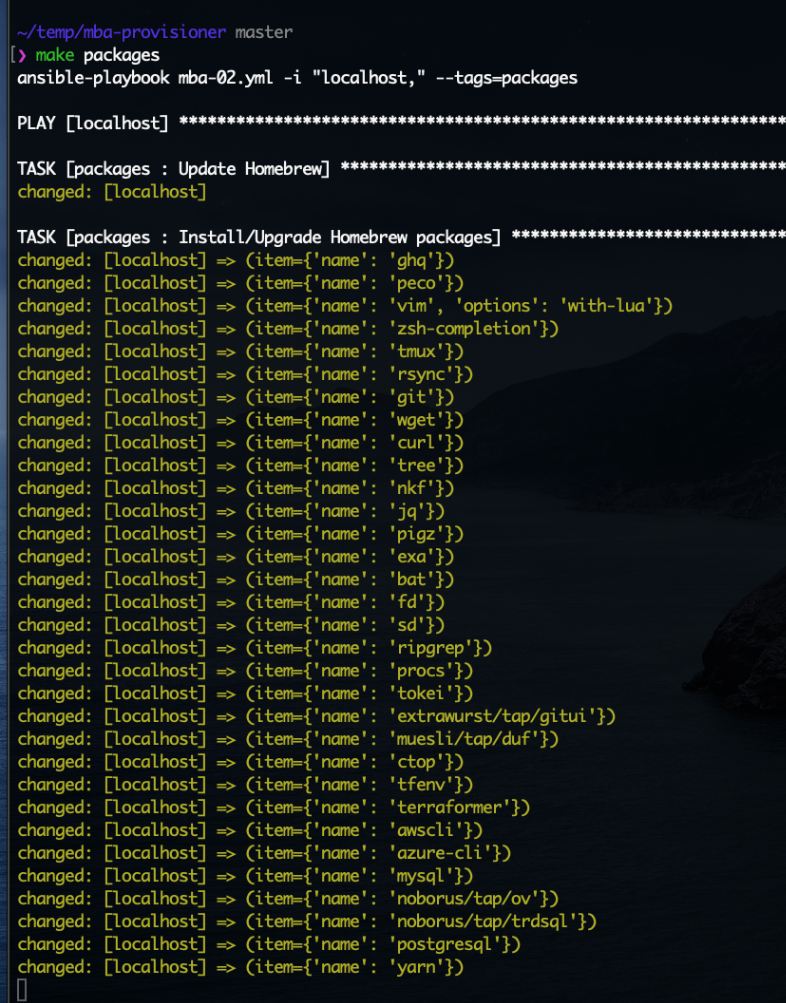Click the git branch name master
Screen dimensions: 786x1003
[263, 32]
